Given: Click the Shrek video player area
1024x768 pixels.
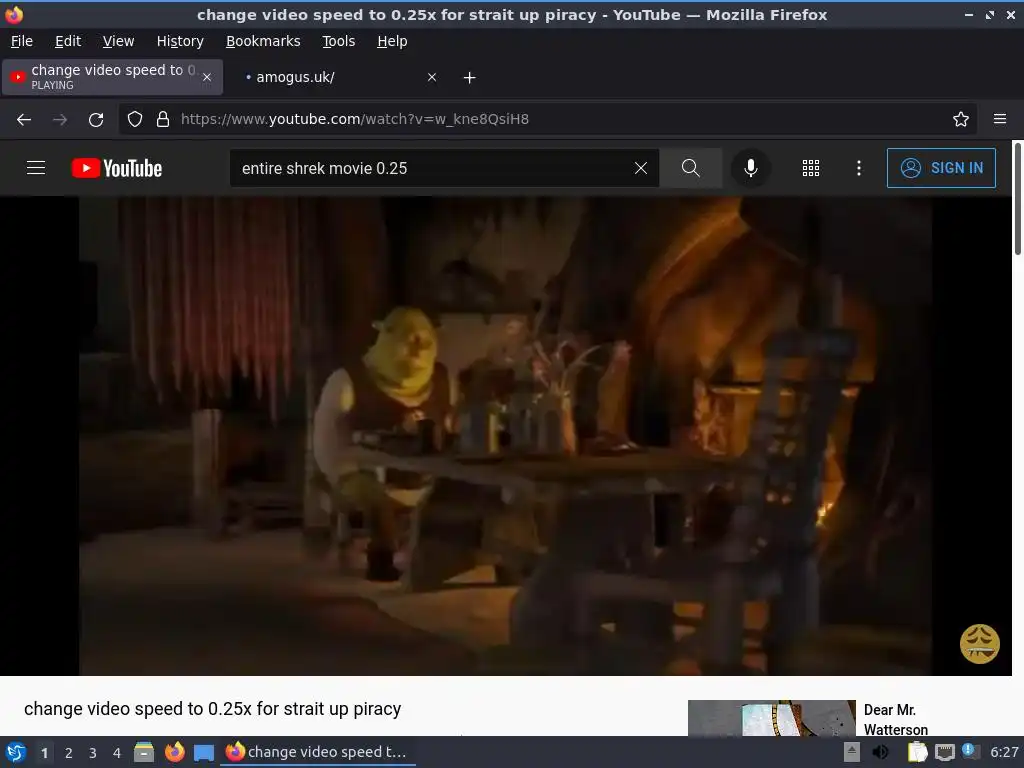Looking at the screenshot, I should click(505, 436).
